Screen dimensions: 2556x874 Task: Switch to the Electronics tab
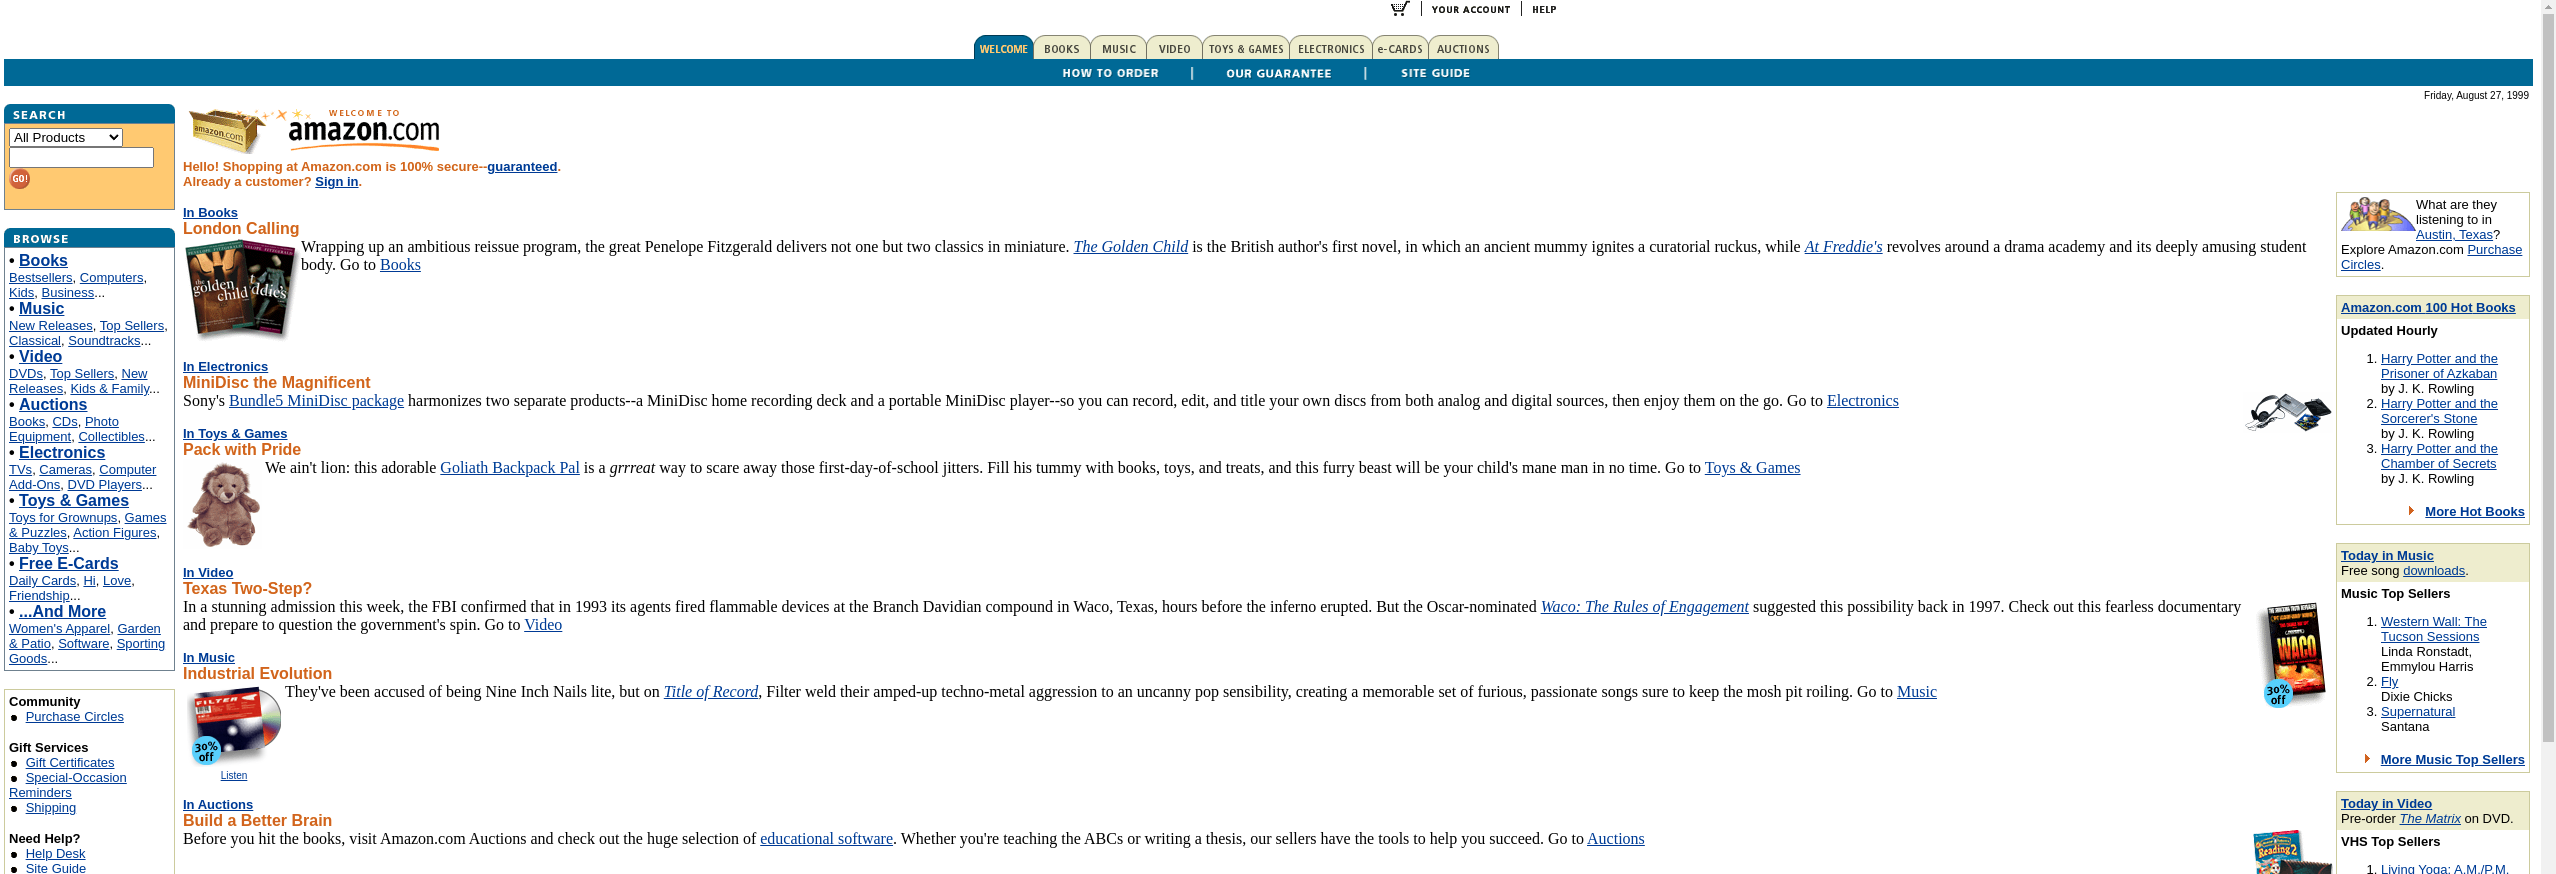click(x=1331, y=48)
